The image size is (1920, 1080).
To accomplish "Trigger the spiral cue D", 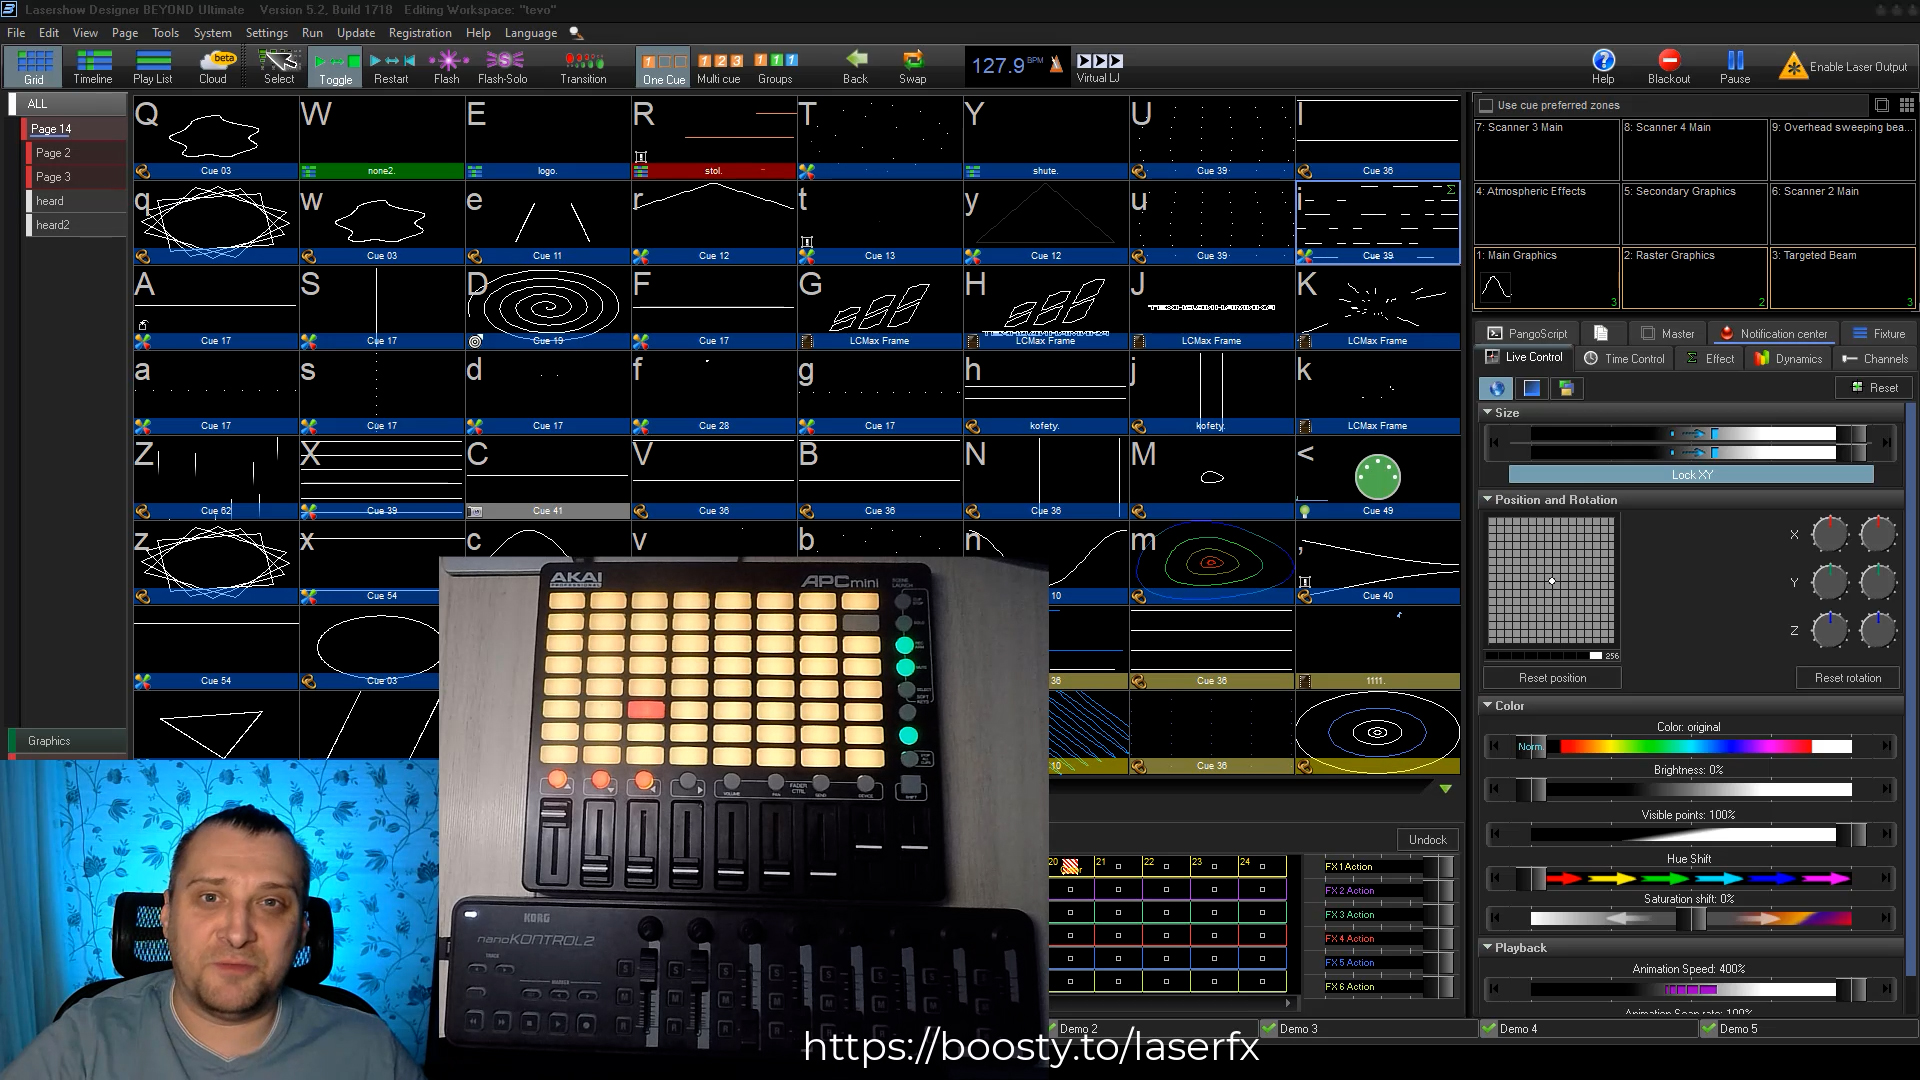I will click(547, 307).
